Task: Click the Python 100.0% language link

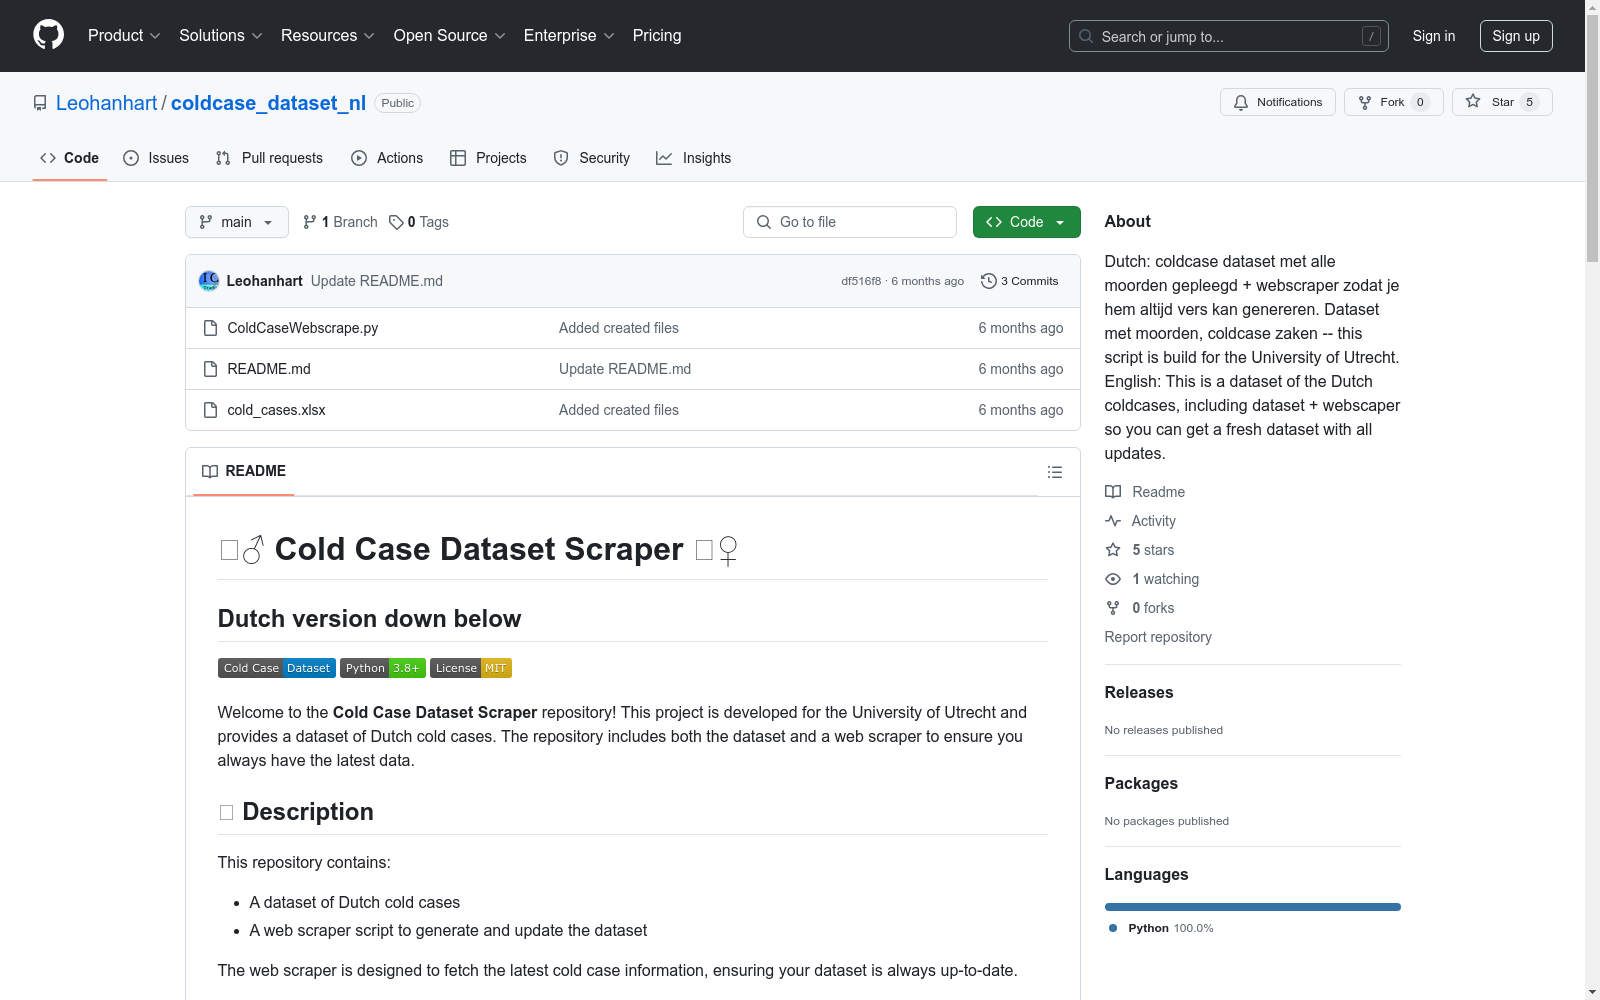Action: (x=1161, y=928)
